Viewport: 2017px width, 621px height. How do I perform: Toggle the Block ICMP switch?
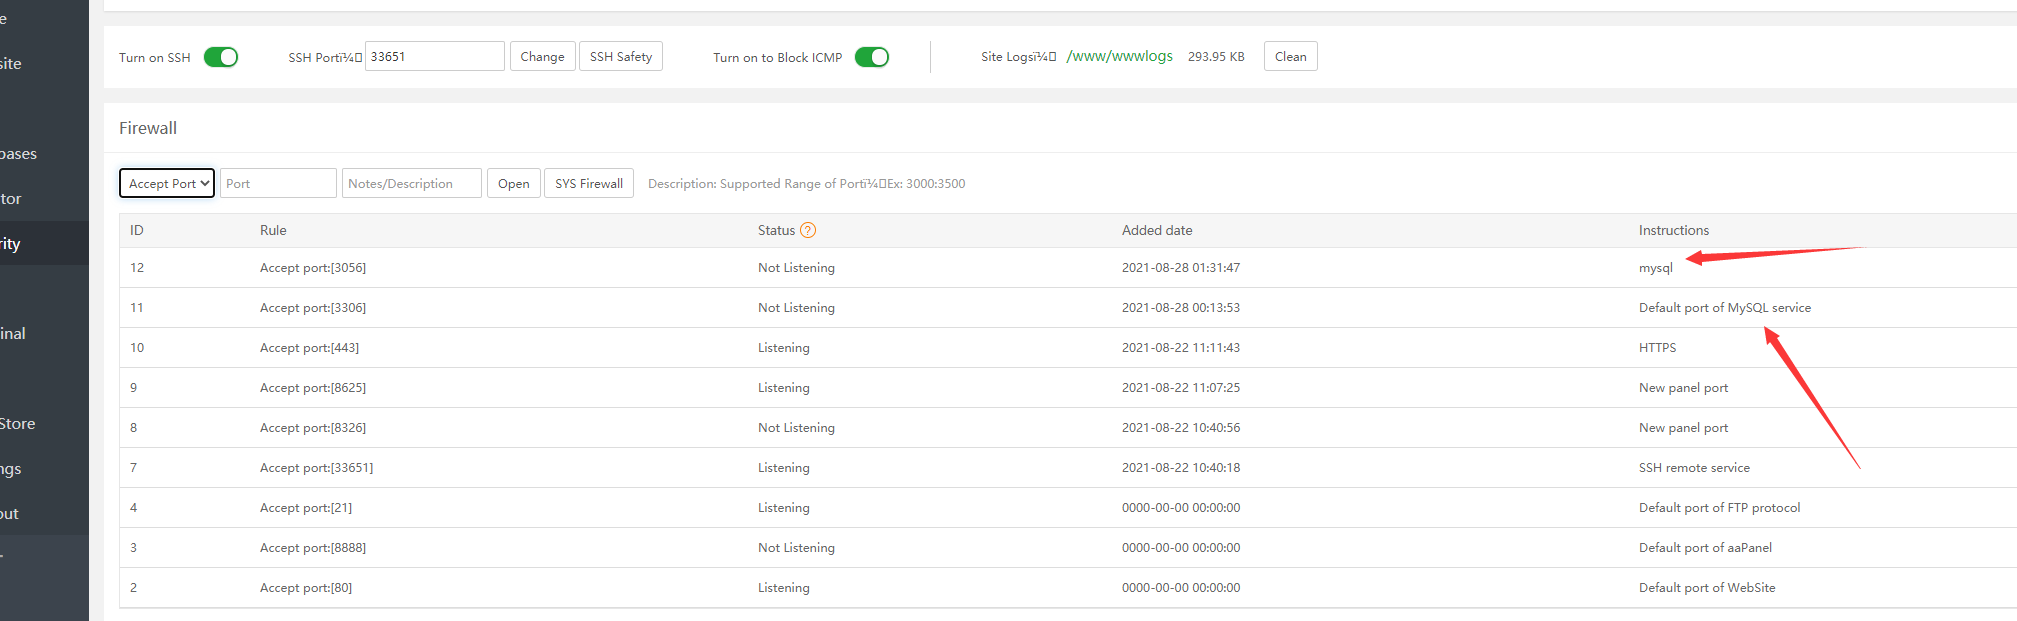(x=872, y=57)
